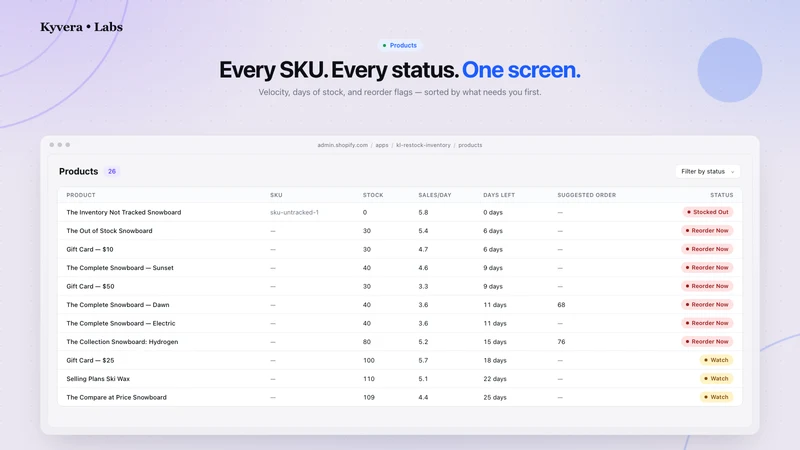Click the Watch badge for Gift Card — $25
This screenshot has height=450, width=800.
[716, 360]
